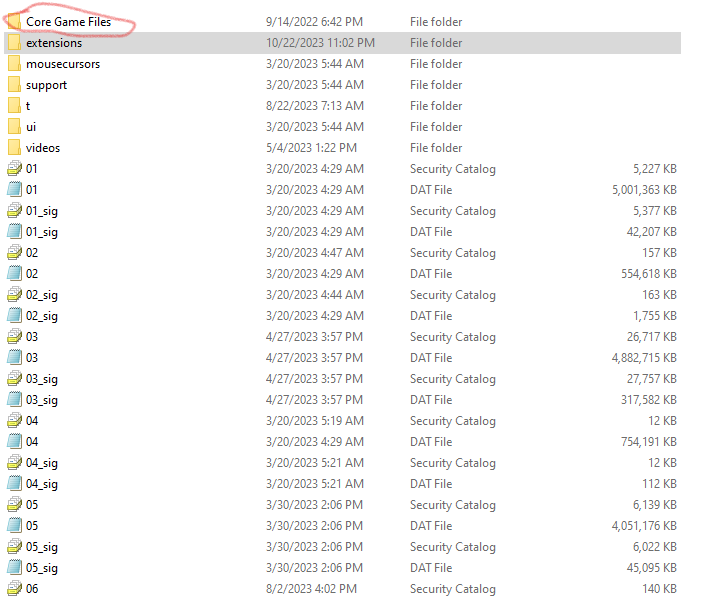Select the 01 DAT File icon
Image resolution: width=724 pixels, height=598 pixels.
pyautogui.click(x=14, y=190)
